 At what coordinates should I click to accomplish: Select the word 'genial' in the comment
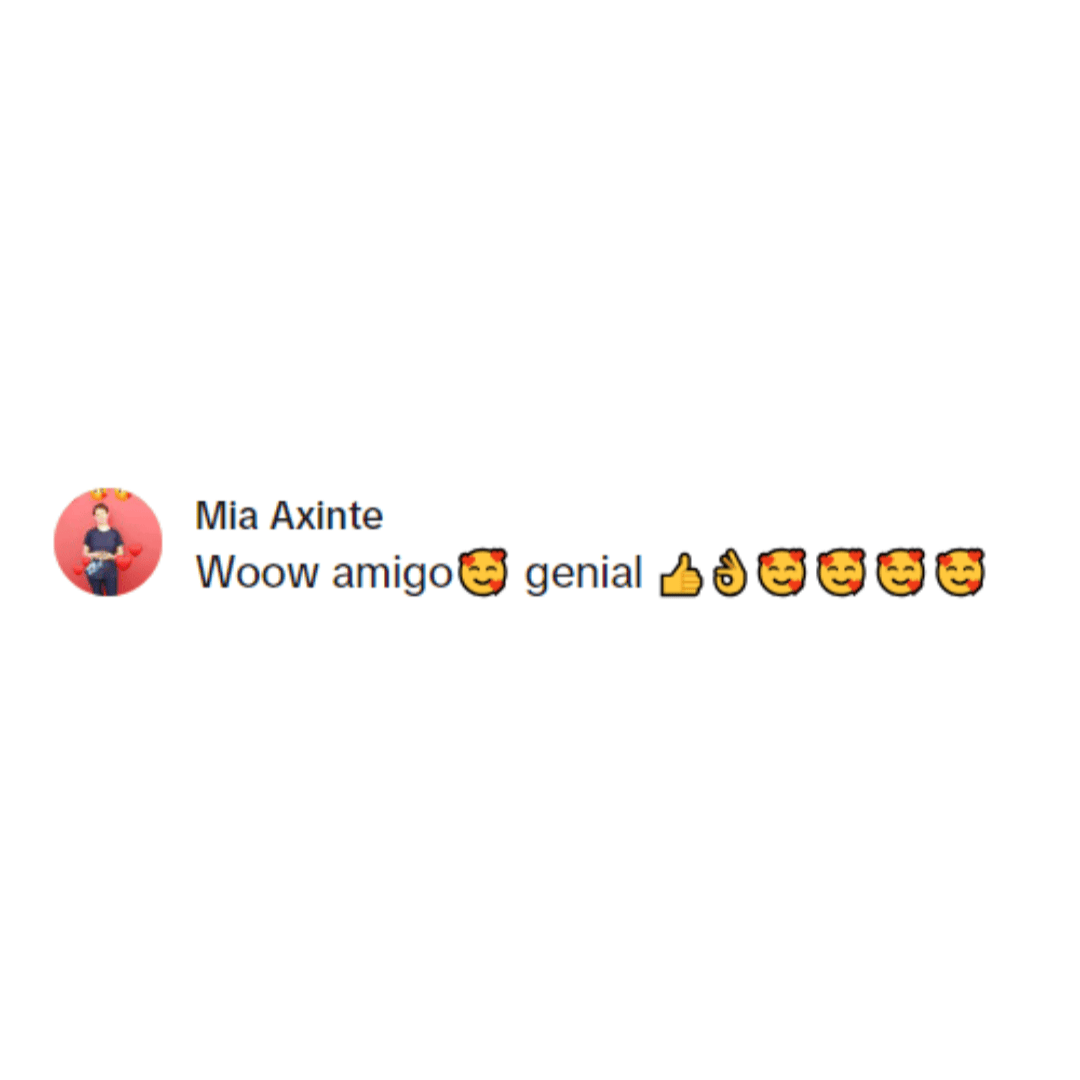pyautogui.click(x=583, y=574)
